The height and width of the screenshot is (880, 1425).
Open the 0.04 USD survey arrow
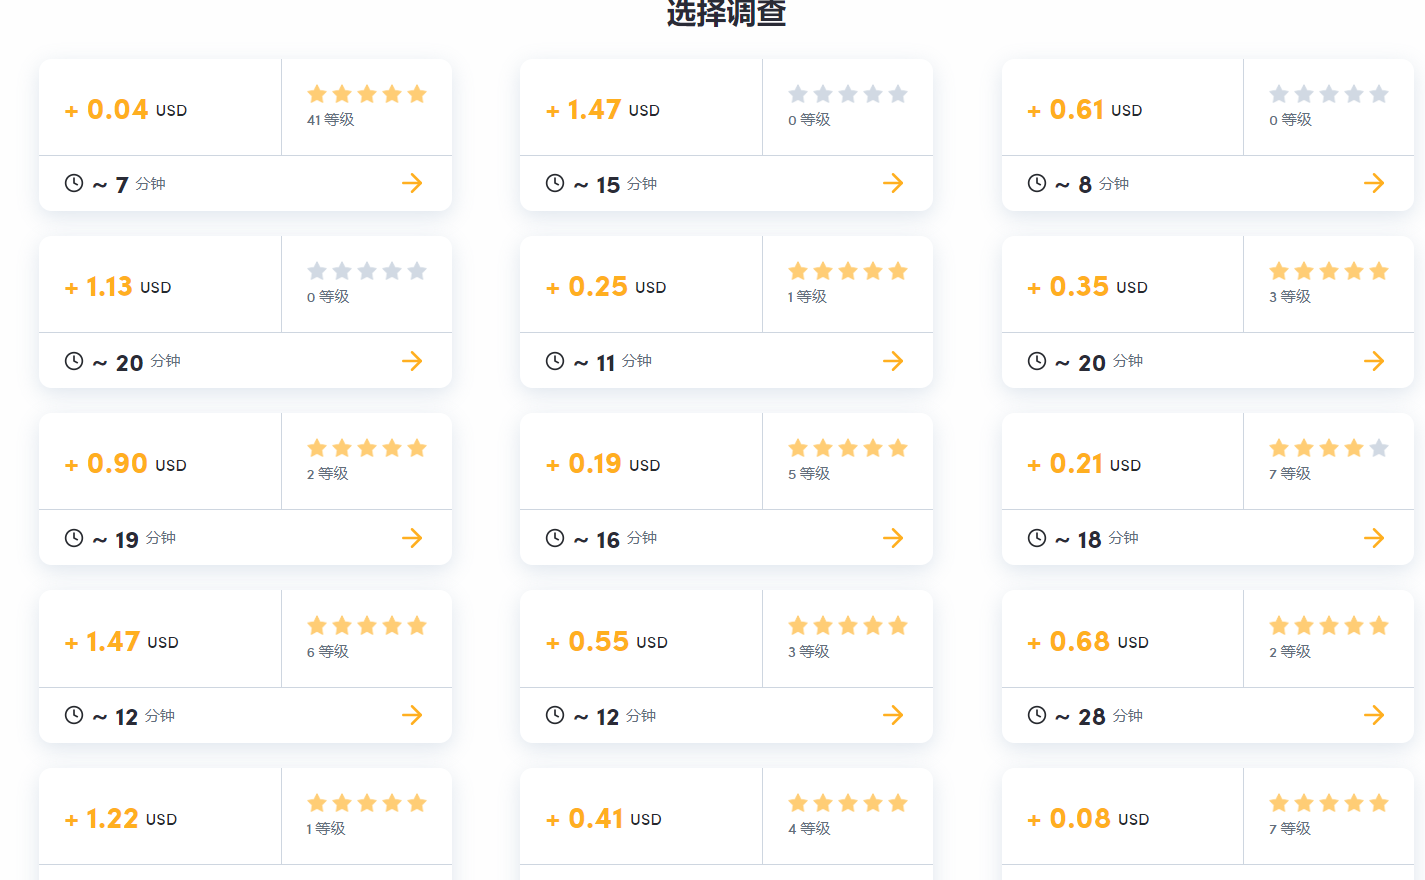click(412, 183)
